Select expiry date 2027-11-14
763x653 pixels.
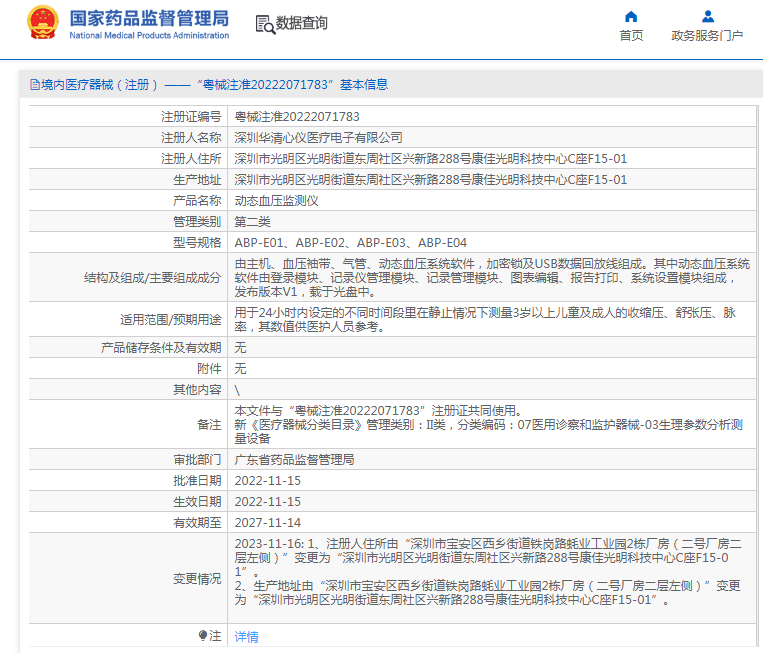(268, 522)
